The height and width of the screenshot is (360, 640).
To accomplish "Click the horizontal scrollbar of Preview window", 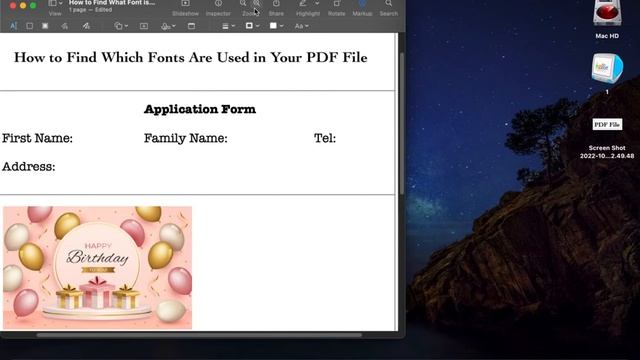I will pos(199,335).
